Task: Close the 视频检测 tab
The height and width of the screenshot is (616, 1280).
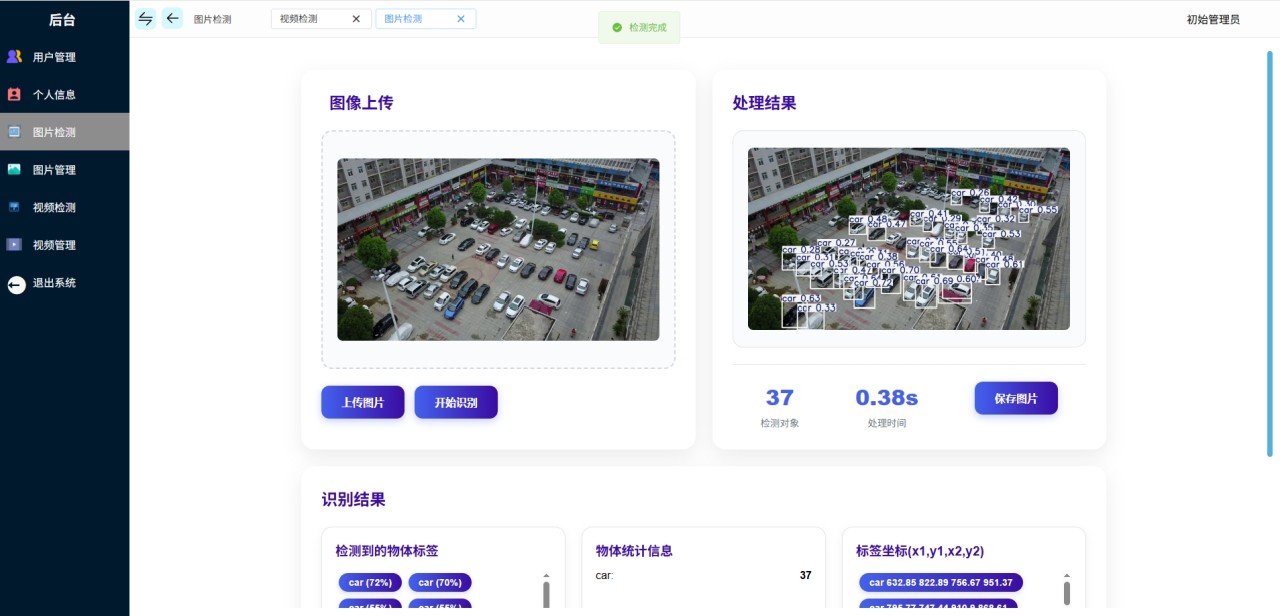Action: point(356,19)
